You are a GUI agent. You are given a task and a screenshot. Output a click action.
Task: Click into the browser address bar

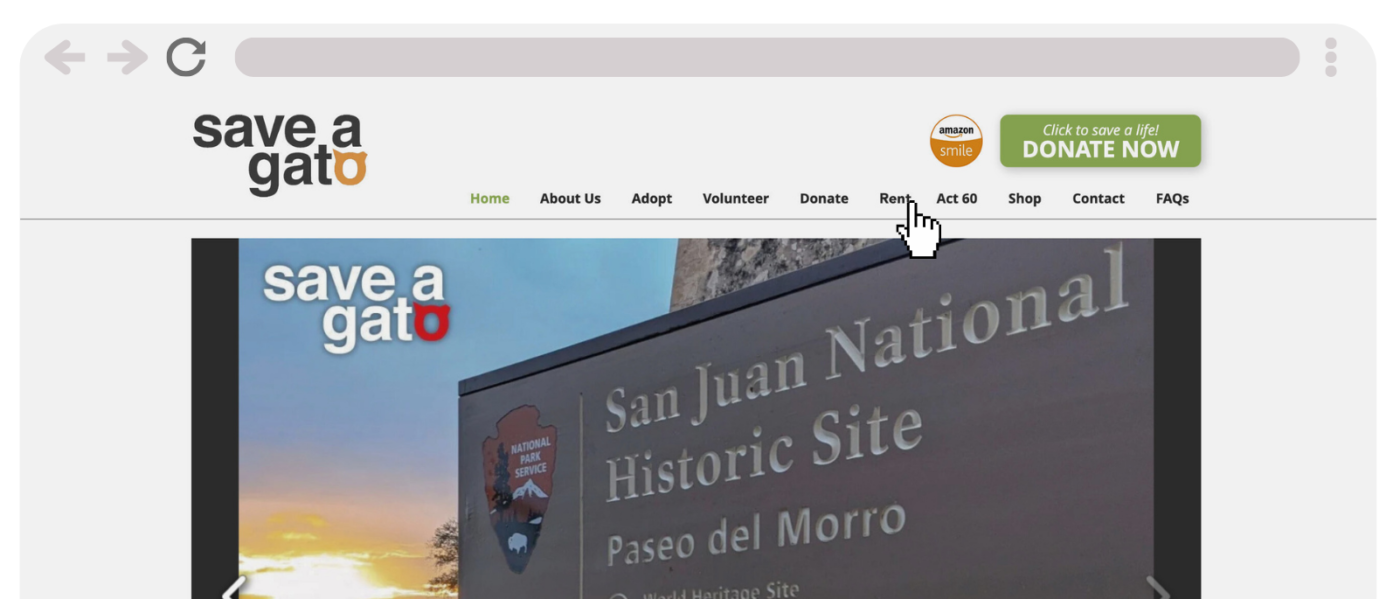tap(766, 58)
